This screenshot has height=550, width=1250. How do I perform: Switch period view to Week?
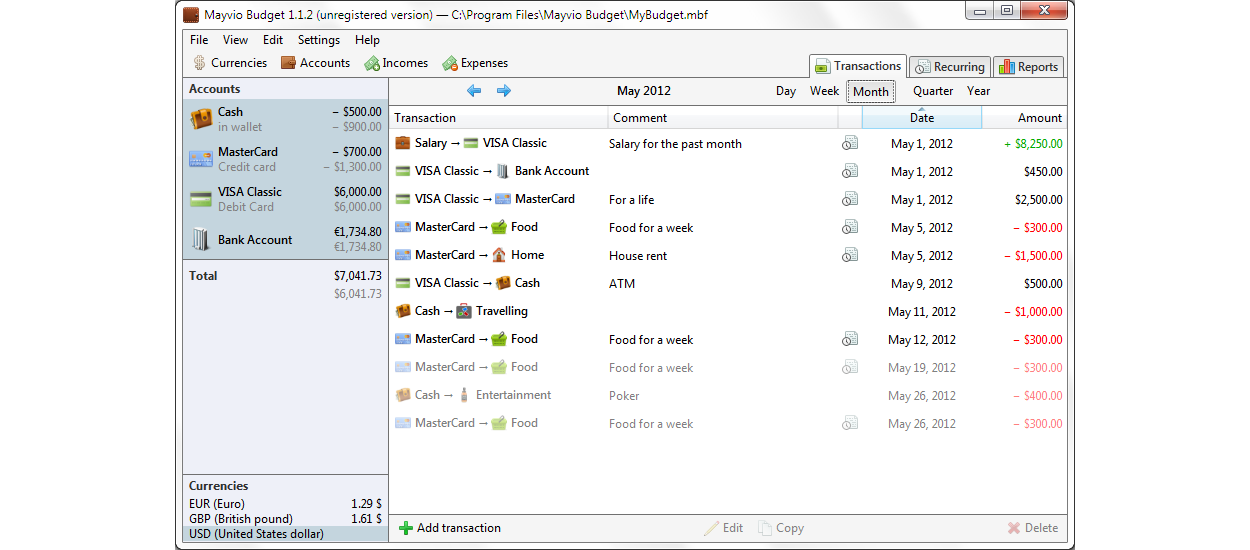click(824, 91)
